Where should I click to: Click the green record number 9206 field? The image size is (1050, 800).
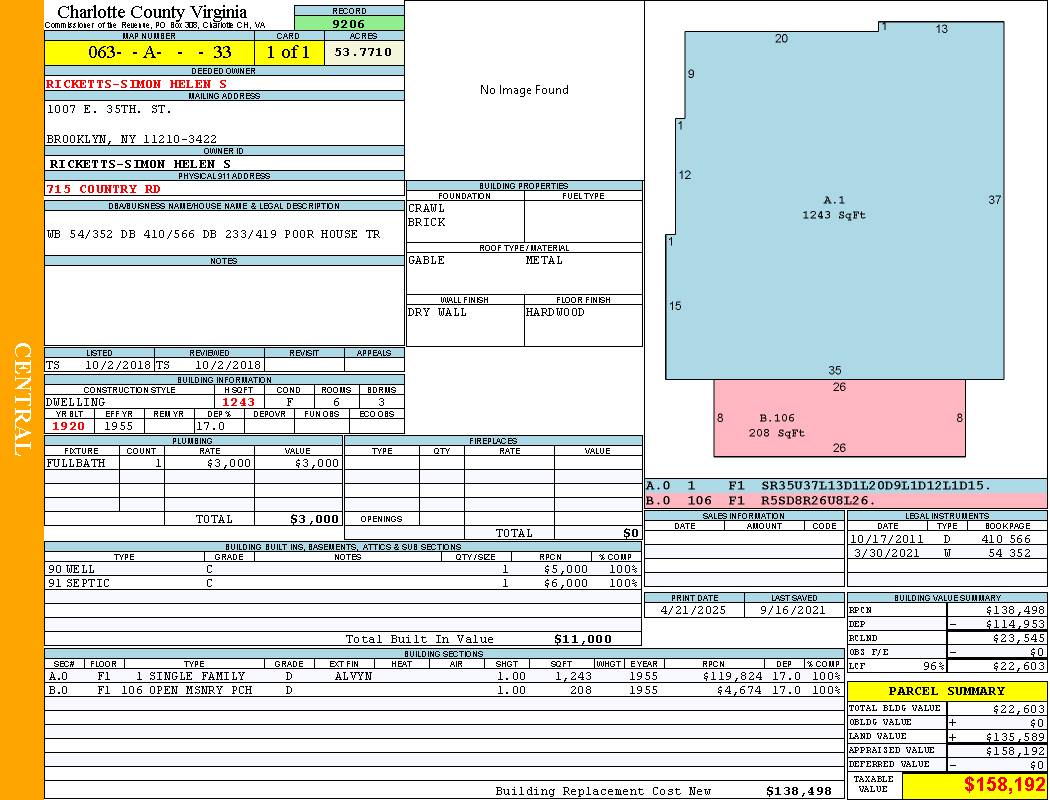point(349,22)
